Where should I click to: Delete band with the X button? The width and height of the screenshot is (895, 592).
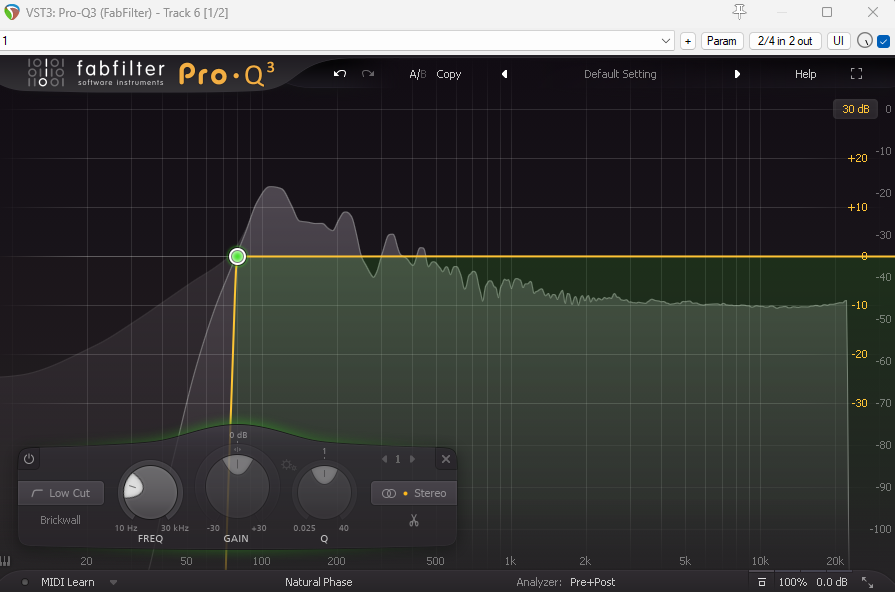[446, 459]
